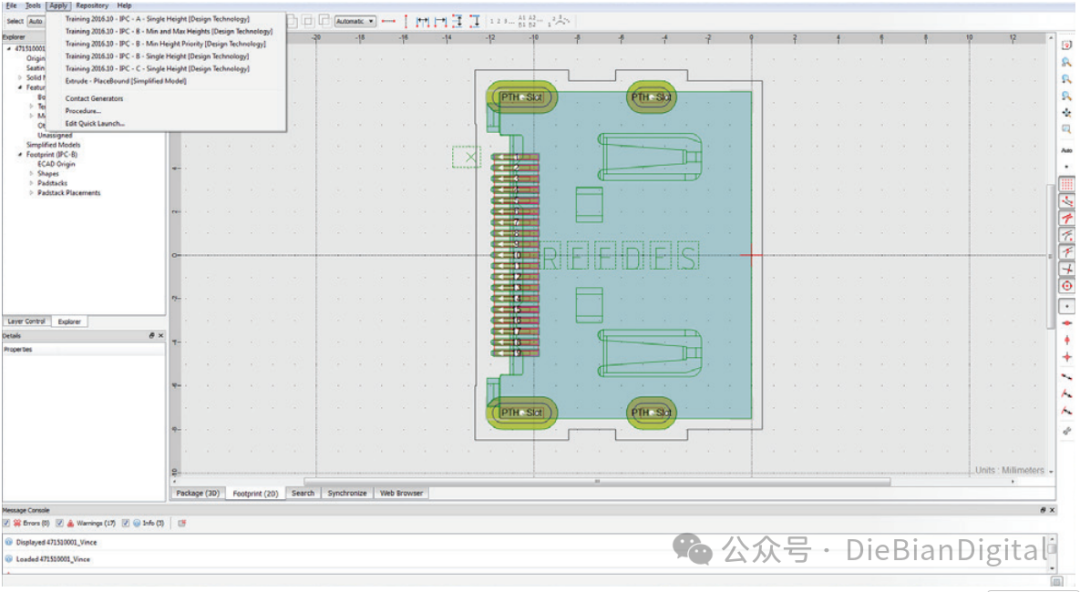
Task: Click the zoom-to-area icon in right toolbar
Action: 1066,129
